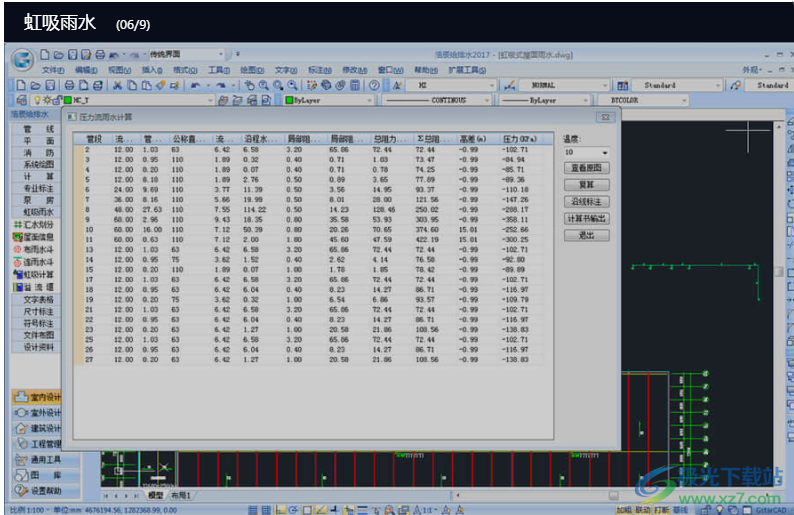Click the 压力 column header in table
794x515 pixels.
point(520,139)
